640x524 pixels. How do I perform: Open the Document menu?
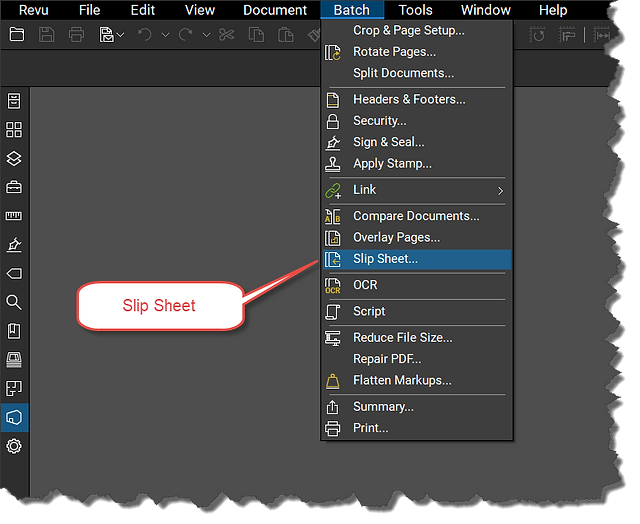pos(275,10)
